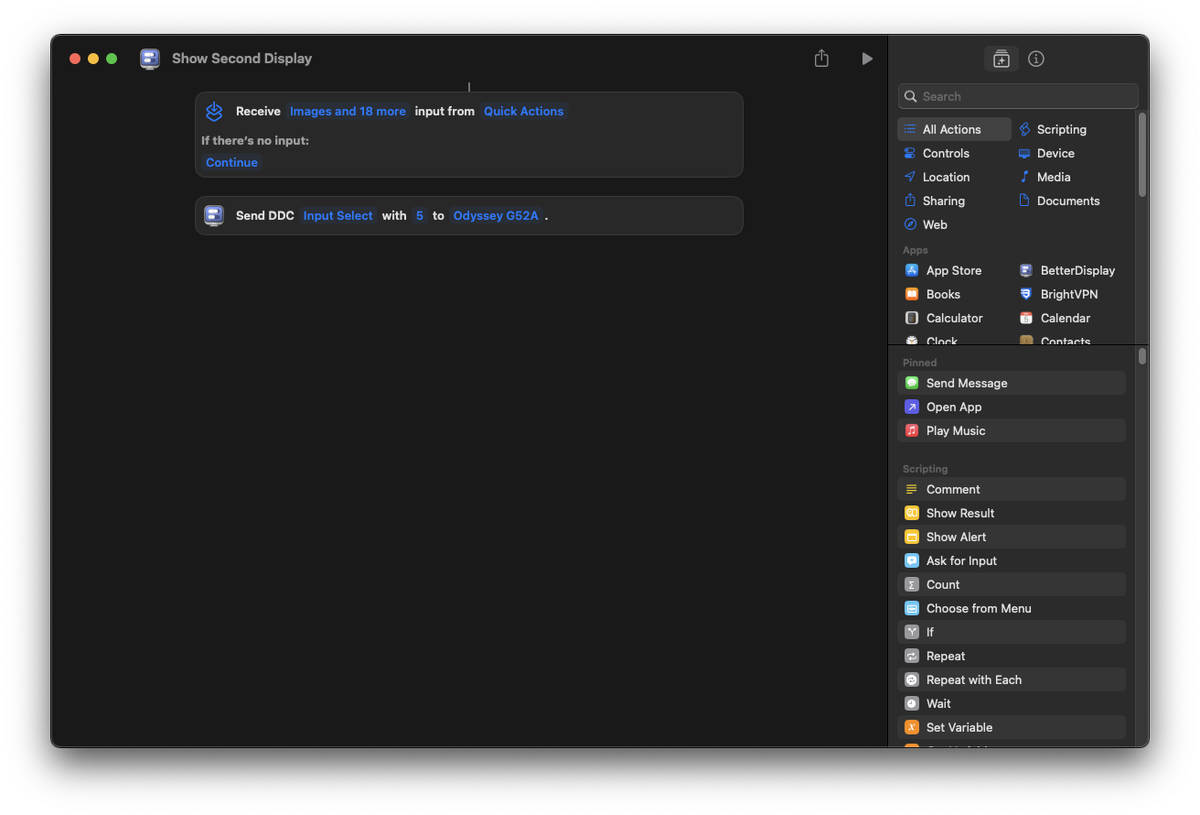
Task: Click the categories list scrollbar
Action: point(1142,155)
